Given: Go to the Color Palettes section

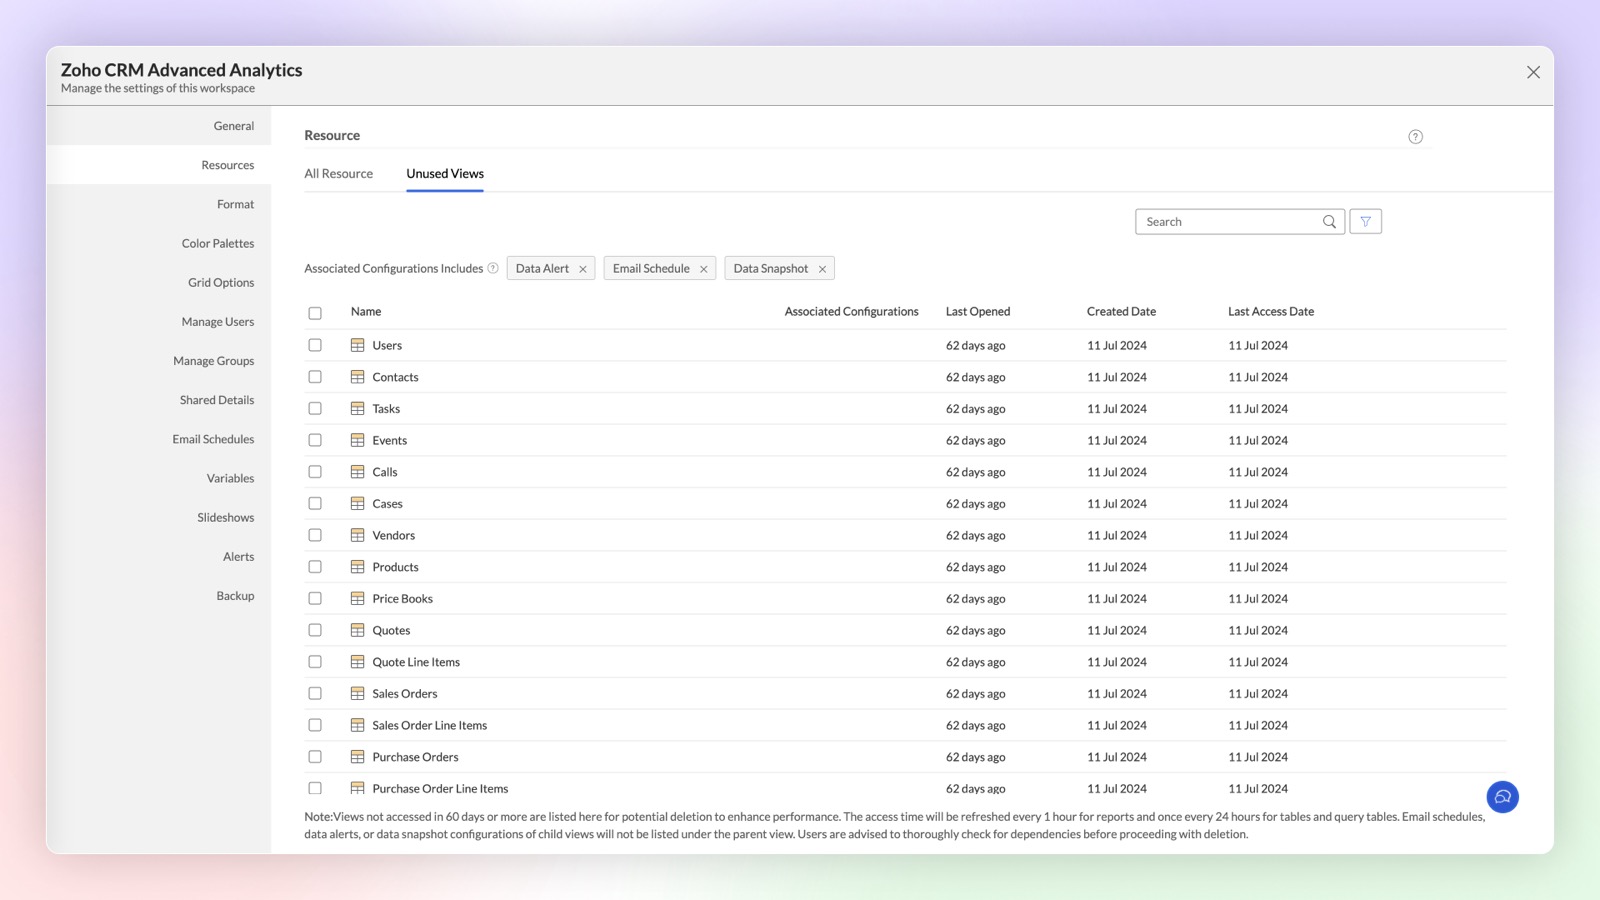Looking at the screenshot, I should click(x=159, y=243).
